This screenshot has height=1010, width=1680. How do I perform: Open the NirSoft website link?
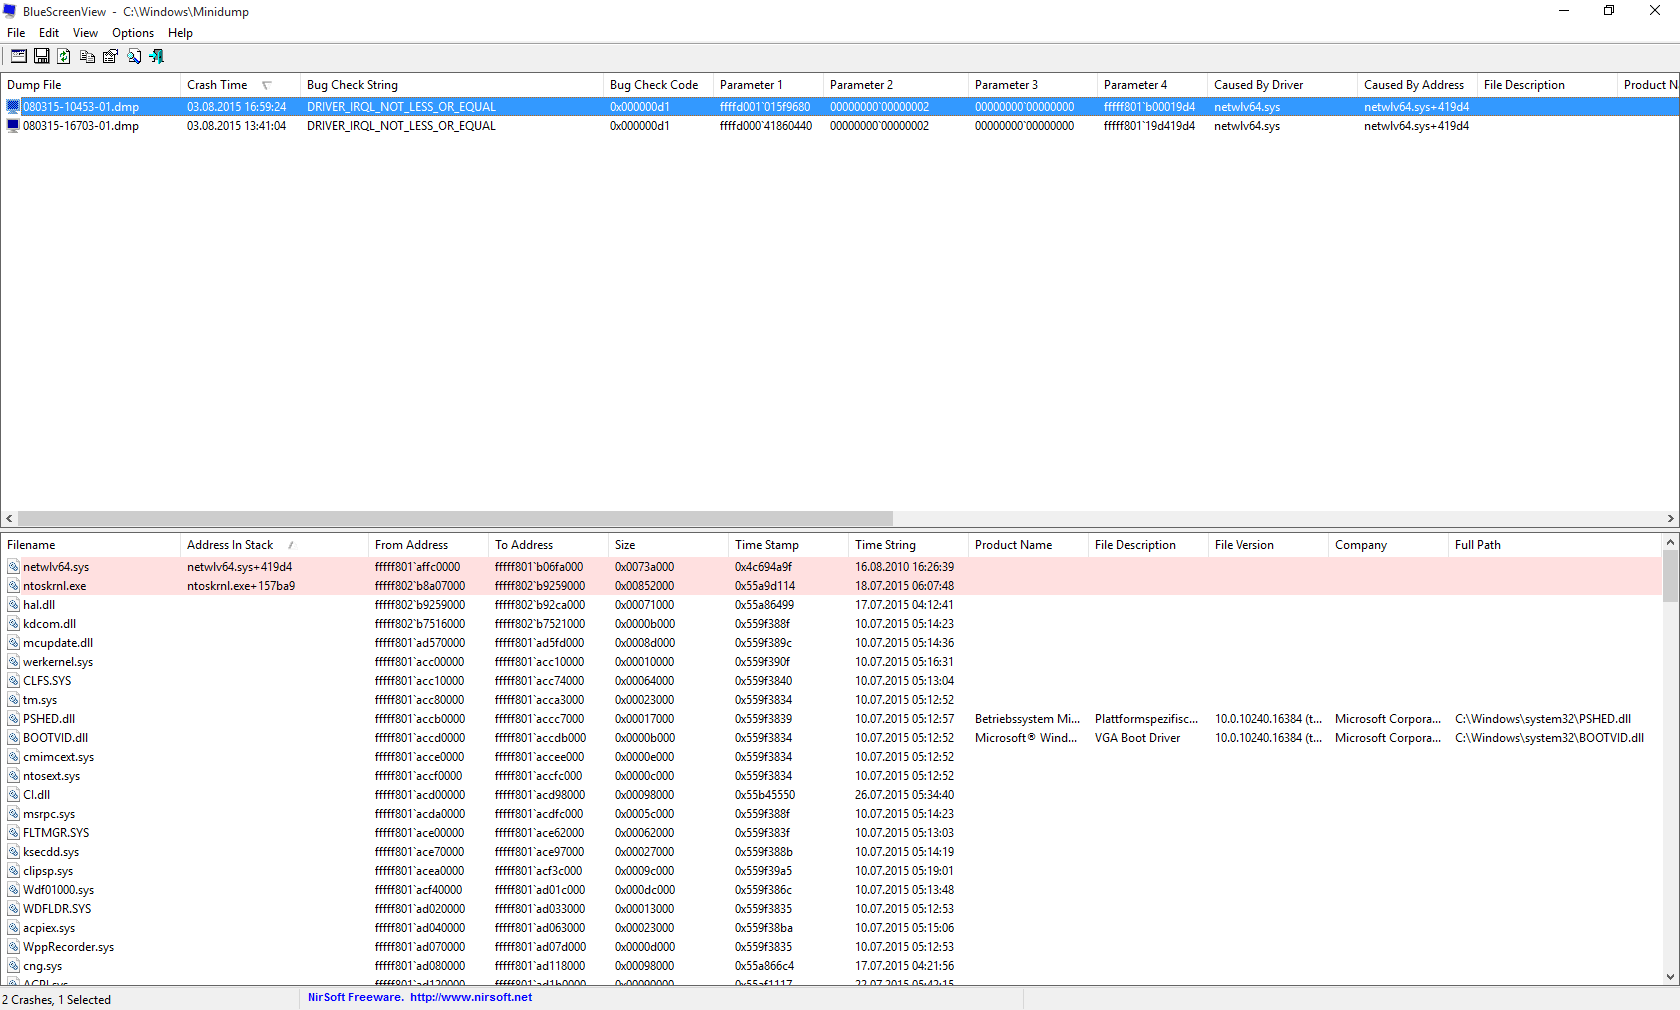pos(471,997)
